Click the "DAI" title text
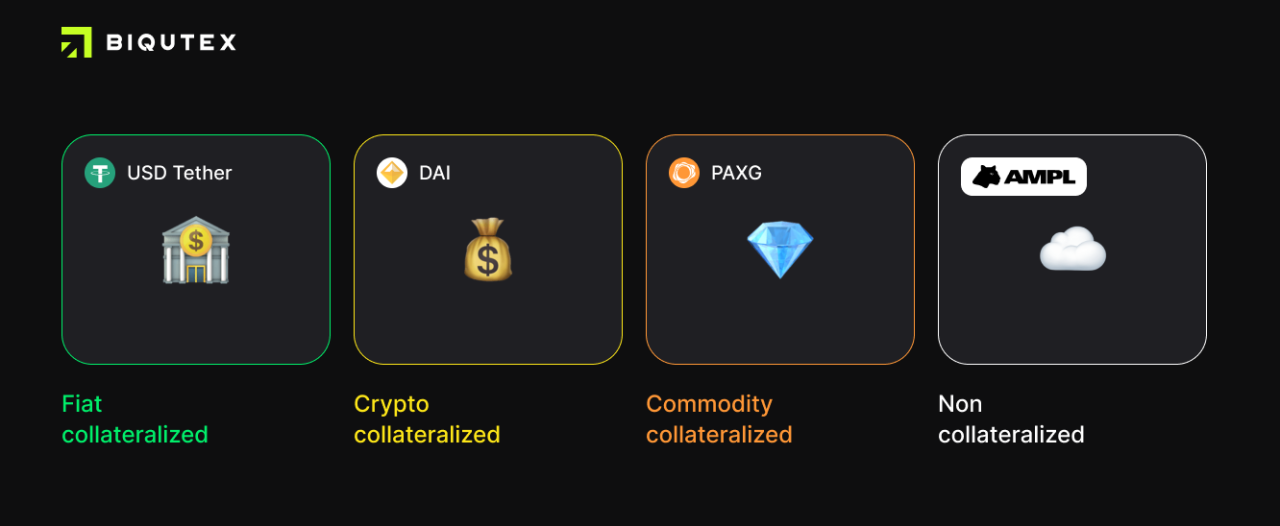The width and height of the screenshot is (1280, 526). click(x=435, y=173)
